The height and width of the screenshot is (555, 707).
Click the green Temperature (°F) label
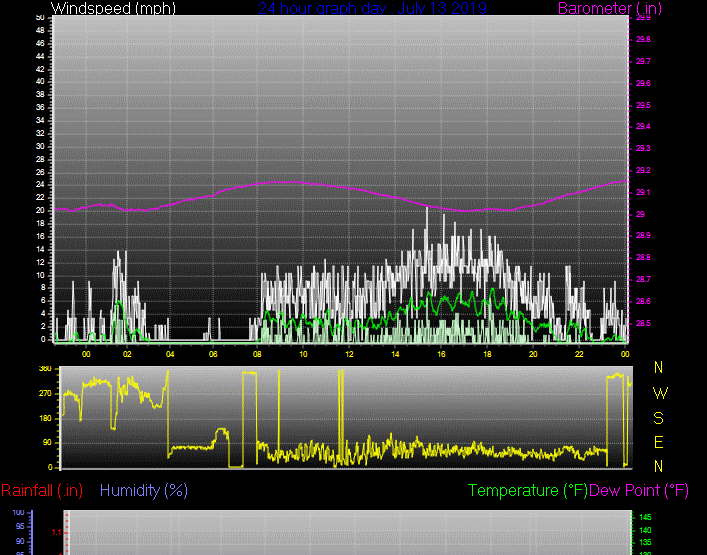pos(528,490)
